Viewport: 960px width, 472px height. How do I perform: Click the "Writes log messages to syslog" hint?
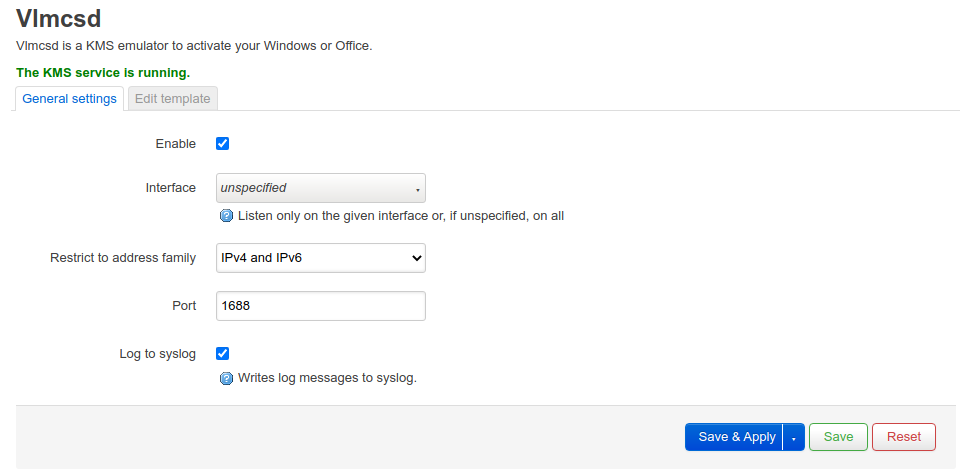pyautogui.click(x=327, y=378)
